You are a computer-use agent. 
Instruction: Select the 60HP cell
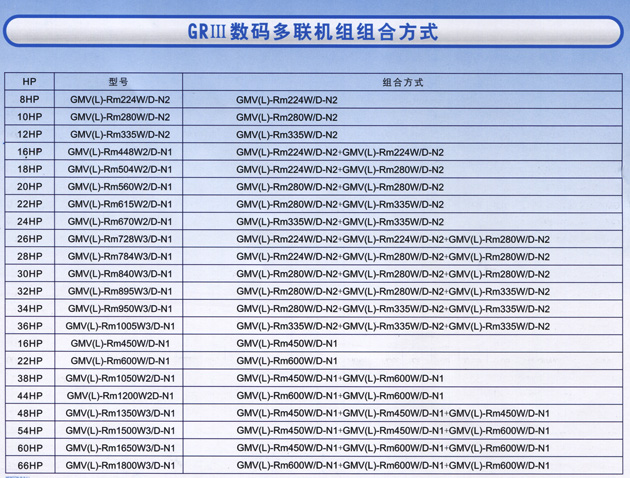pos(30,448)
